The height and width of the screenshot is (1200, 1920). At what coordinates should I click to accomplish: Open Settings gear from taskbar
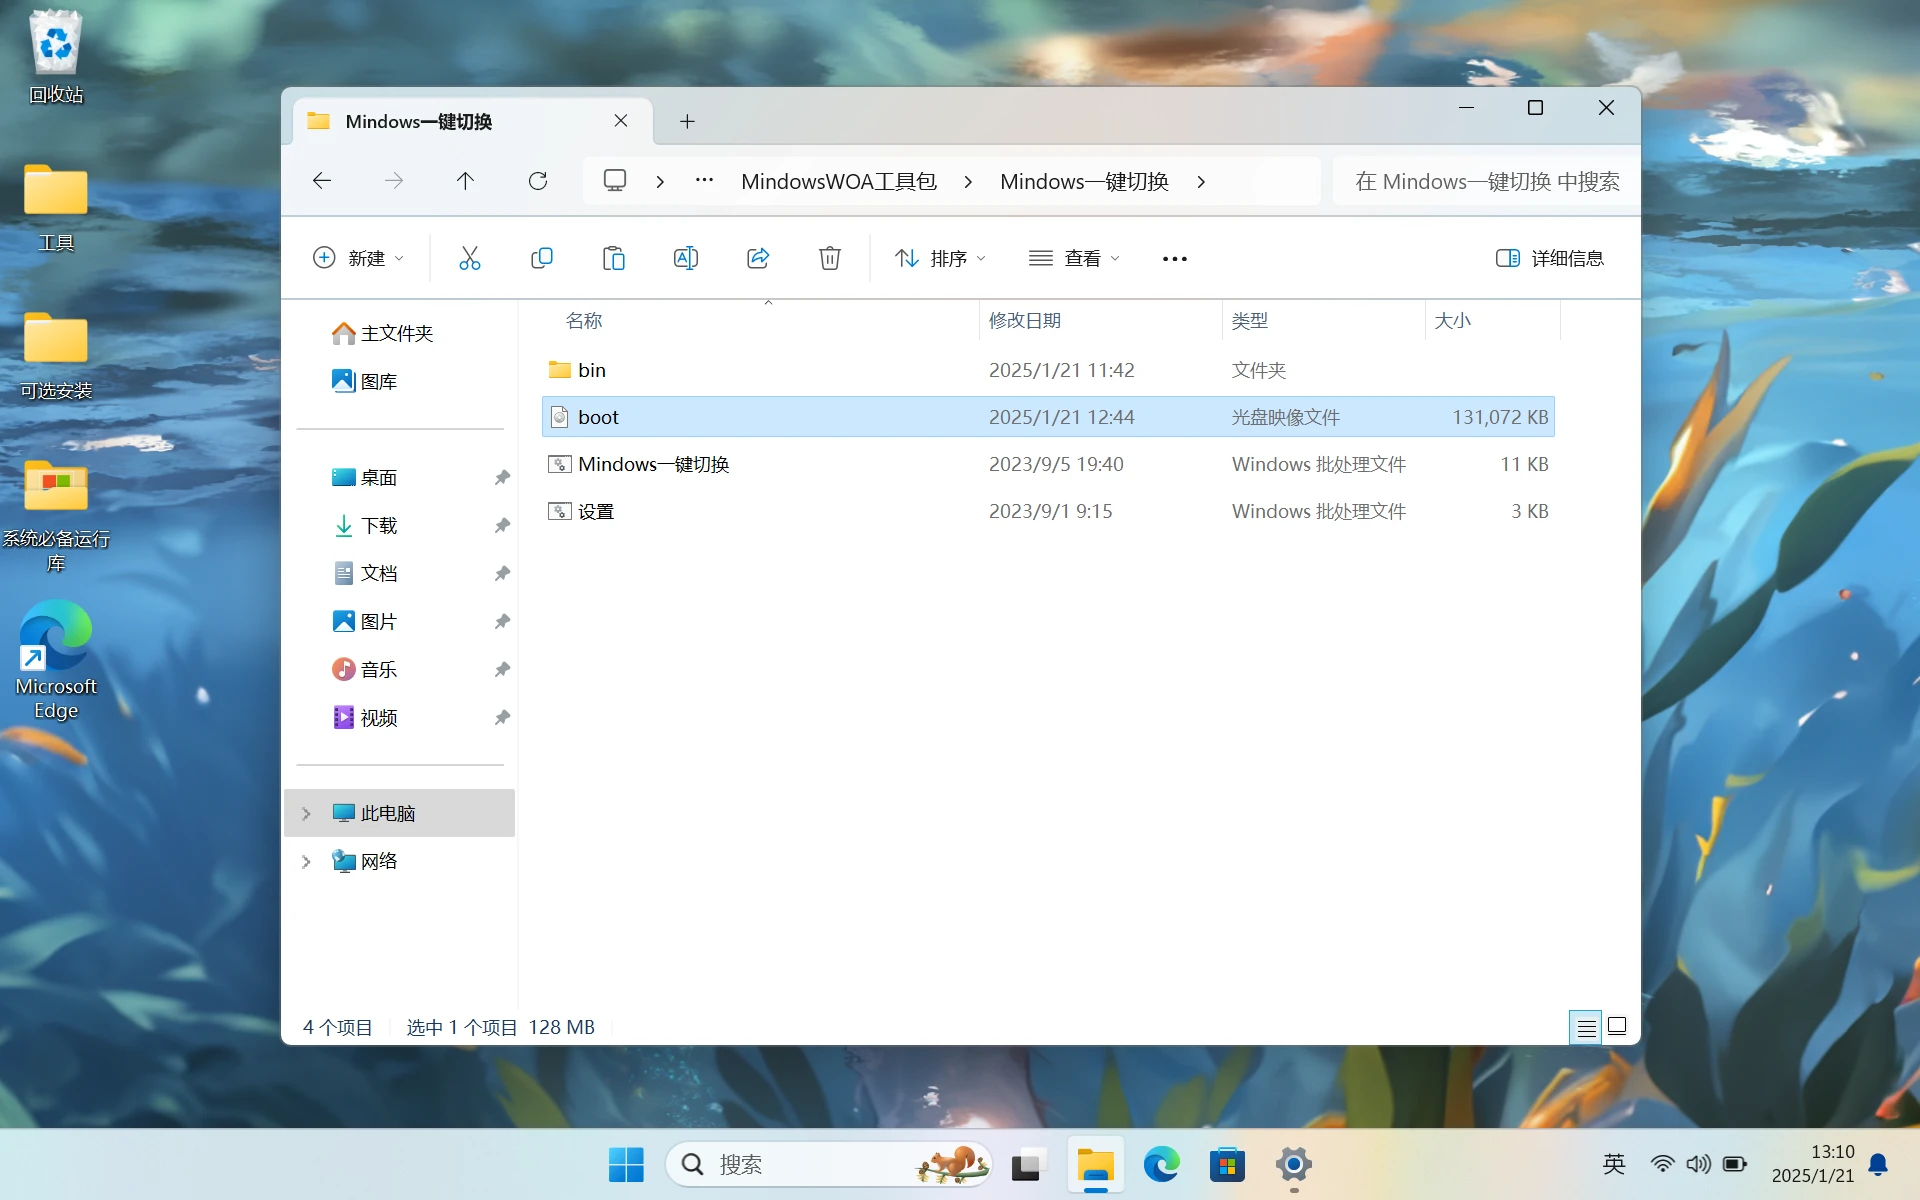pyautogui.click(x=1293, y=1165)
